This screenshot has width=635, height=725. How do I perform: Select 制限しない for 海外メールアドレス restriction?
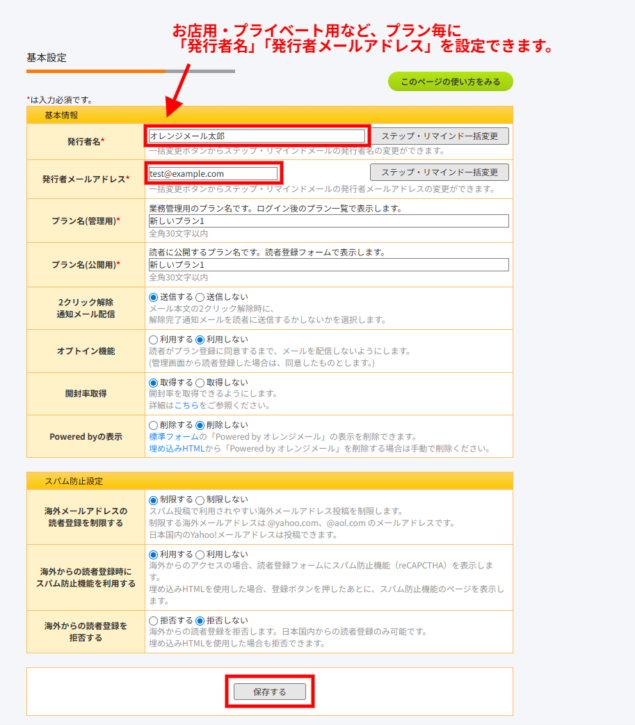[200, 500]
